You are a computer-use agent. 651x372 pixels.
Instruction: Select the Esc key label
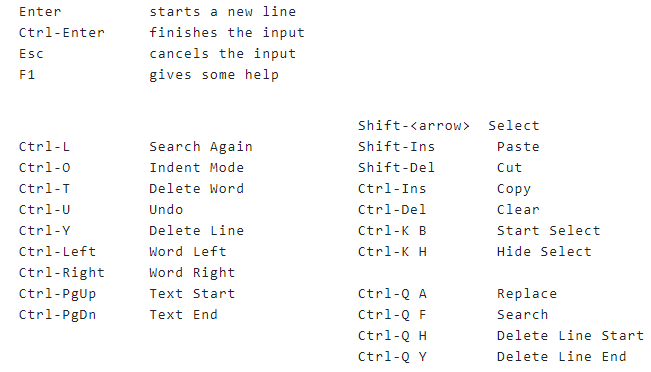coord(31,54)
